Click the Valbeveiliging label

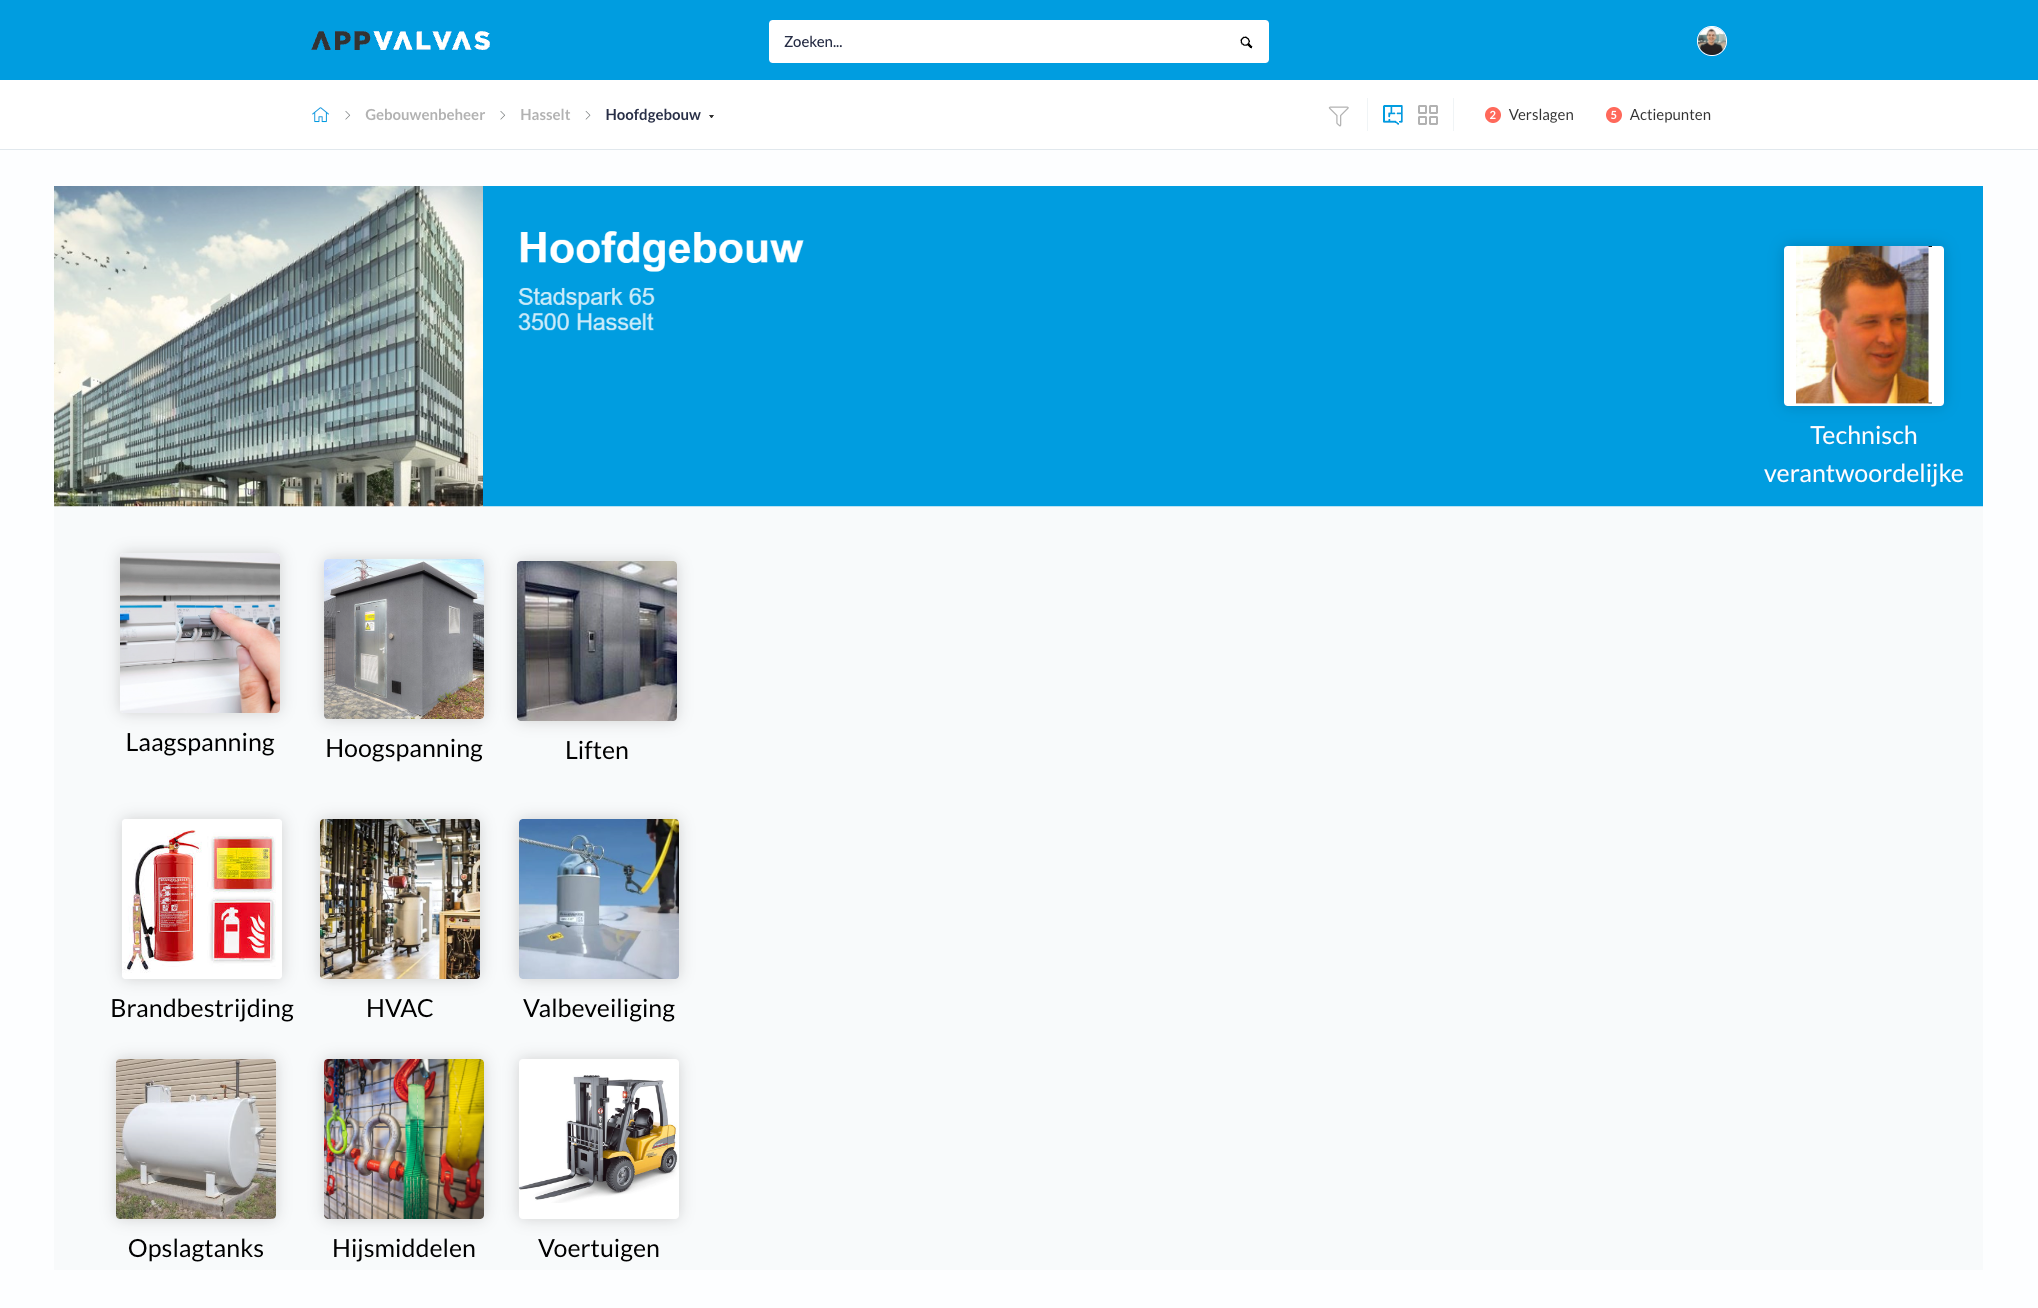pyautogui.click(x=599, y=1009)
